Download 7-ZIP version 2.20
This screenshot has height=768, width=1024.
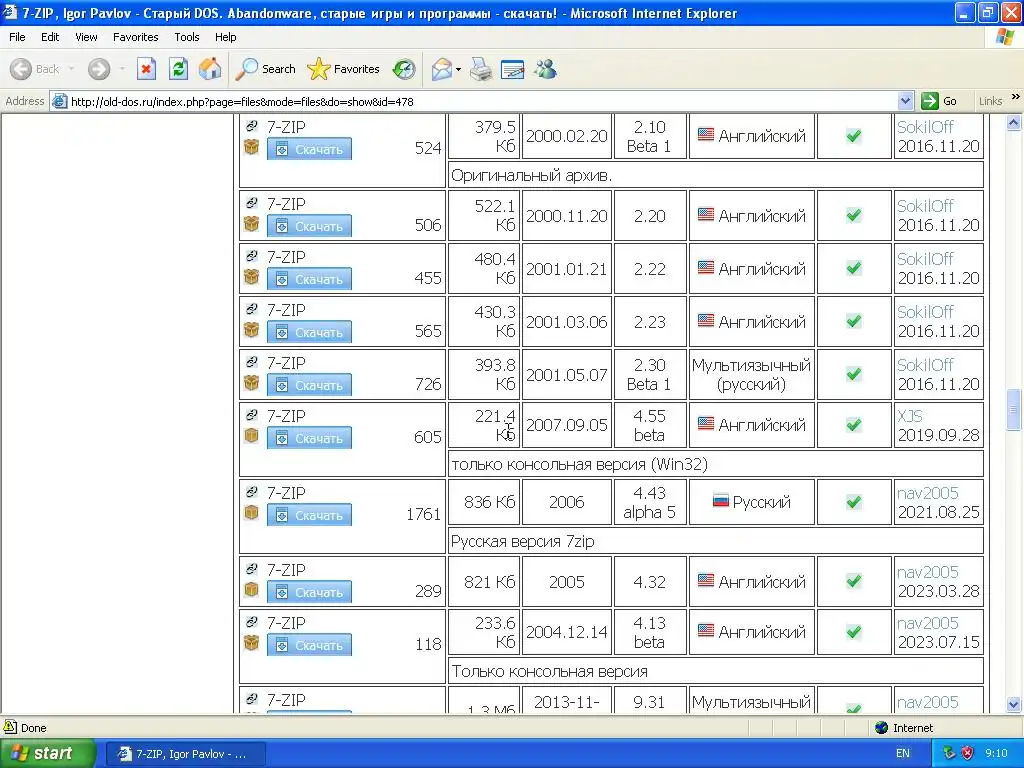point(309,226)
